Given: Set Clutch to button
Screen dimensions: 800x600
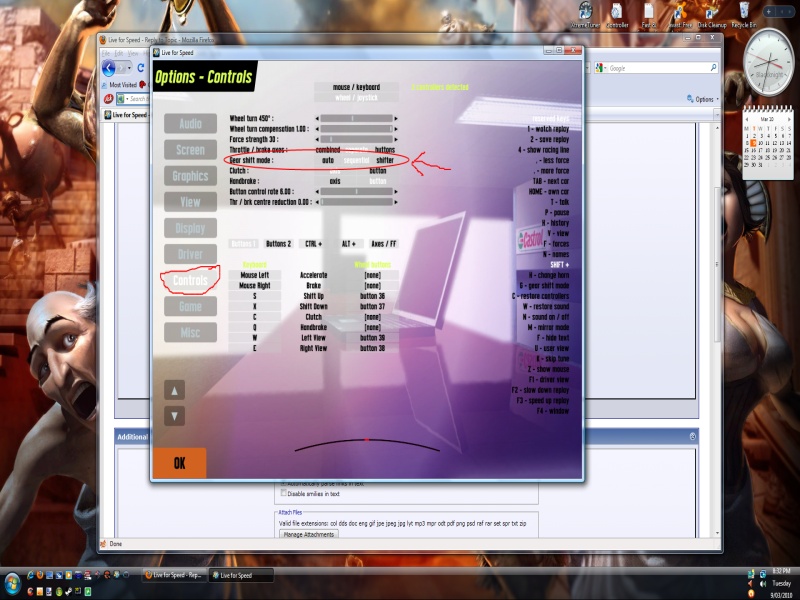Looking at the screenshot, I should pos(378,171).
